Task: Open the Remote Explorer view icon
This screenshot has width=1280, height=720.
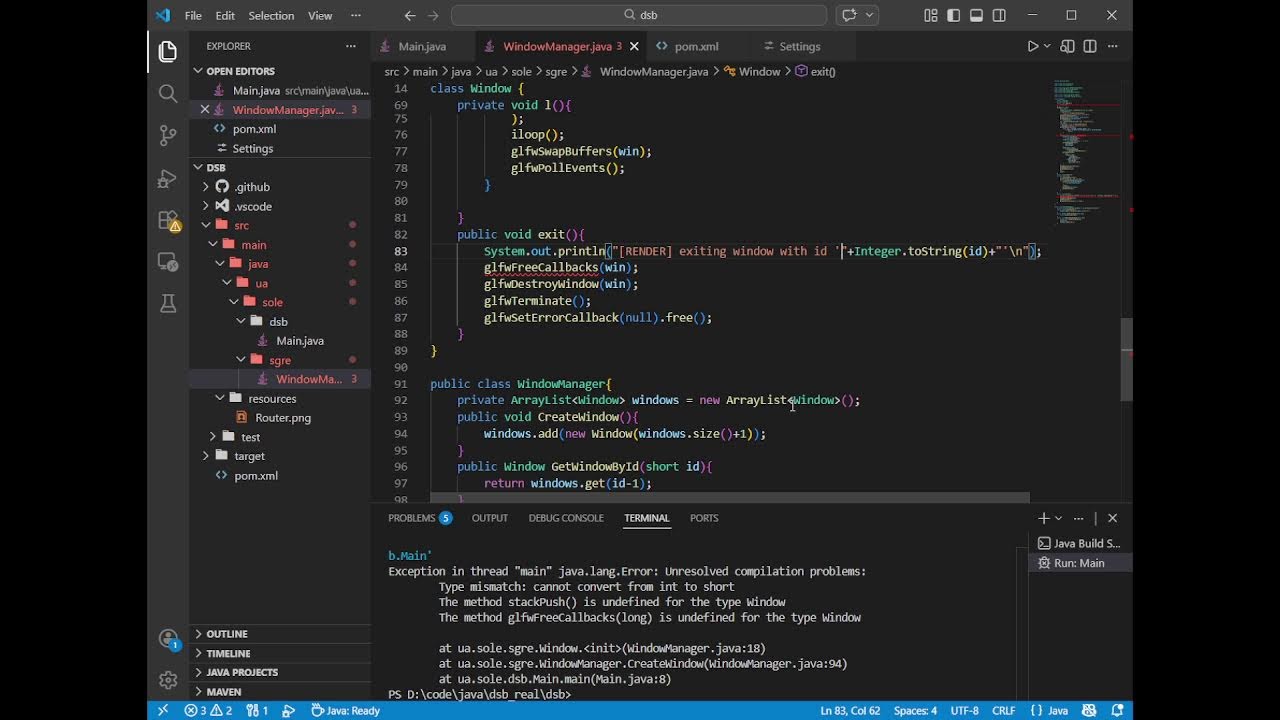Action: coord(167,262)
